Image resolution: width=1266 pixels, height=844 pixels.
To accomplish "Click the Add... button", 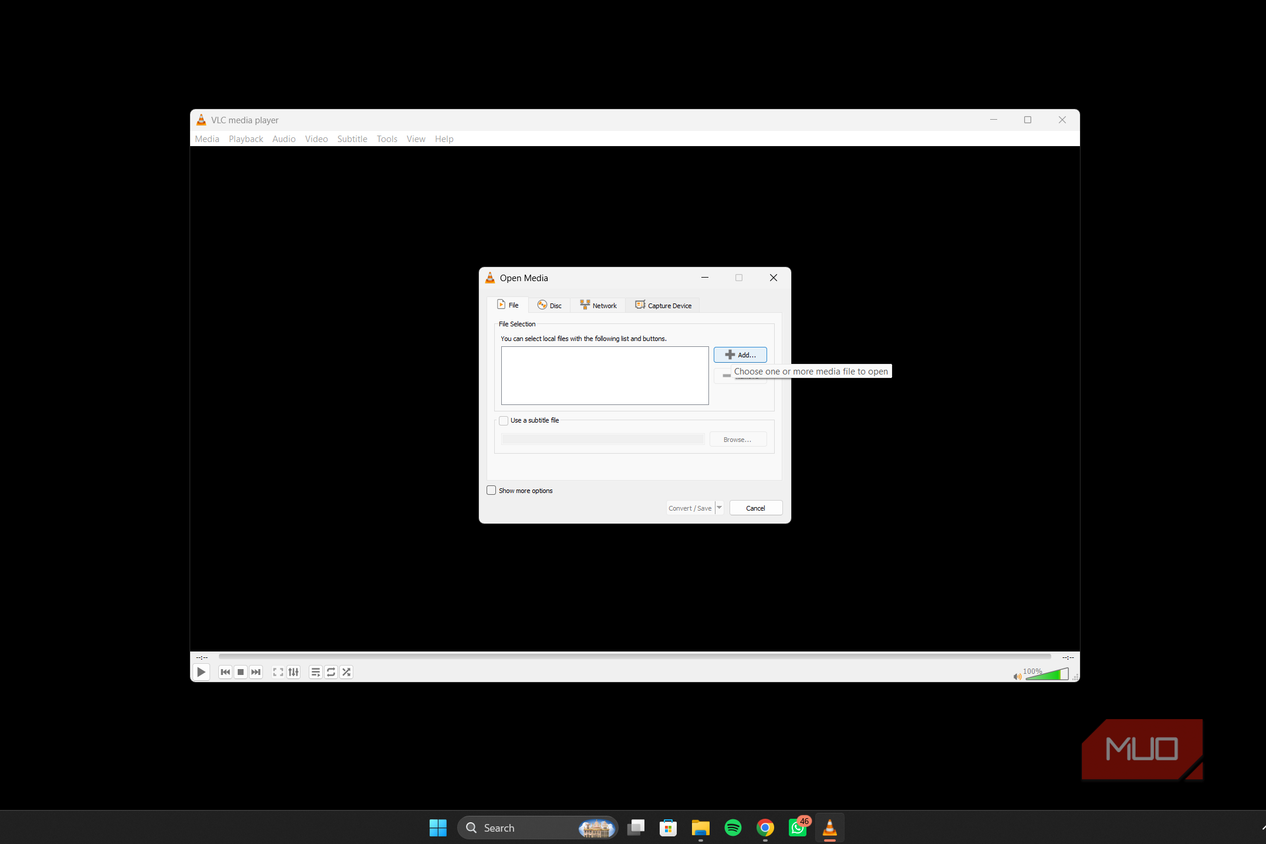I will [740, 355].
